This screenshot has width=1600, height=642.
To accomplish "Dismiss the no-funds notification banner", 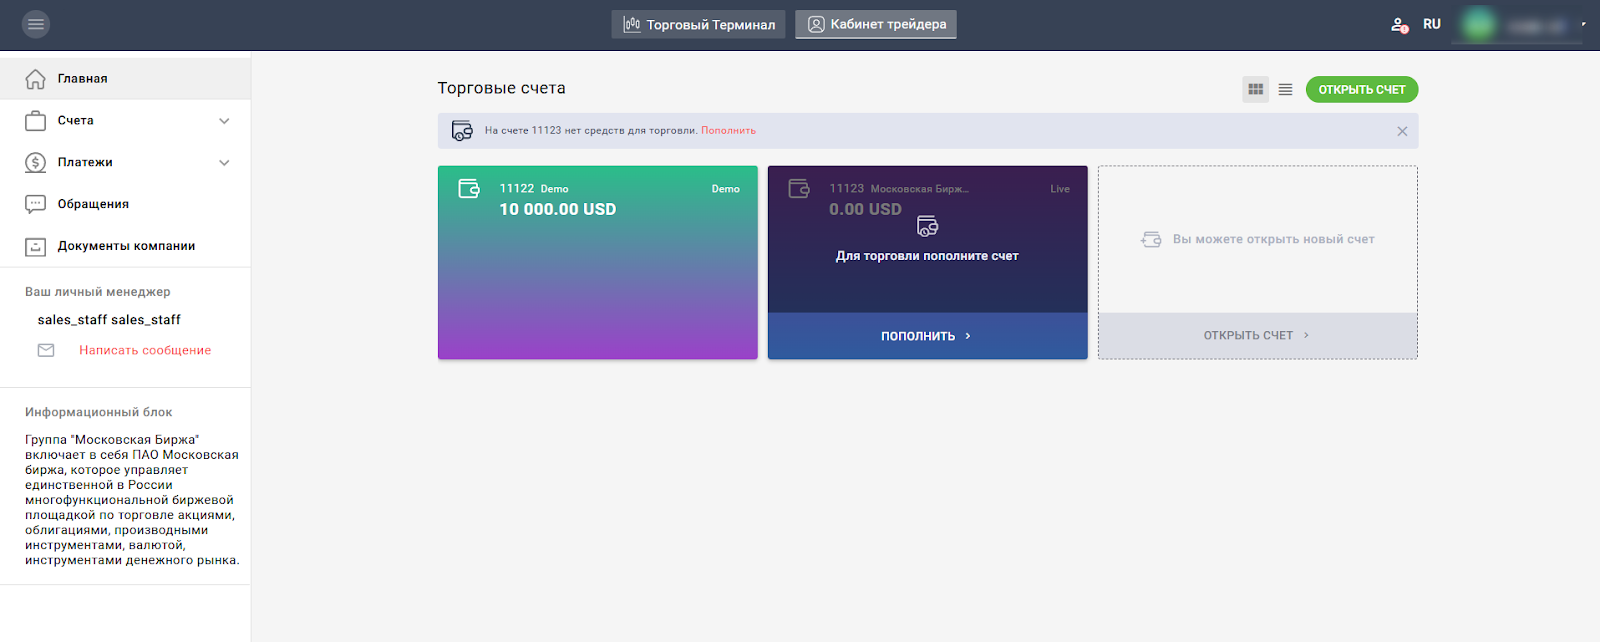I will pos(1402,131).
